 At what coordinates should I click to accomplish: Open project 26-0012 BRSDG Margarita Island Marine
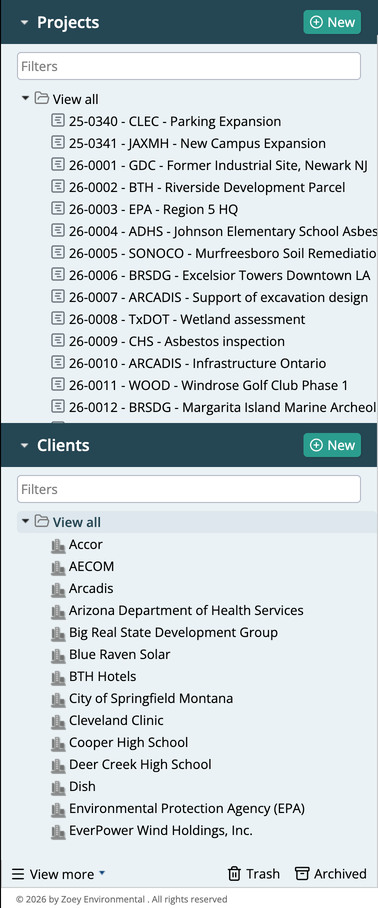pyautogui.click(x=223, y=407)
